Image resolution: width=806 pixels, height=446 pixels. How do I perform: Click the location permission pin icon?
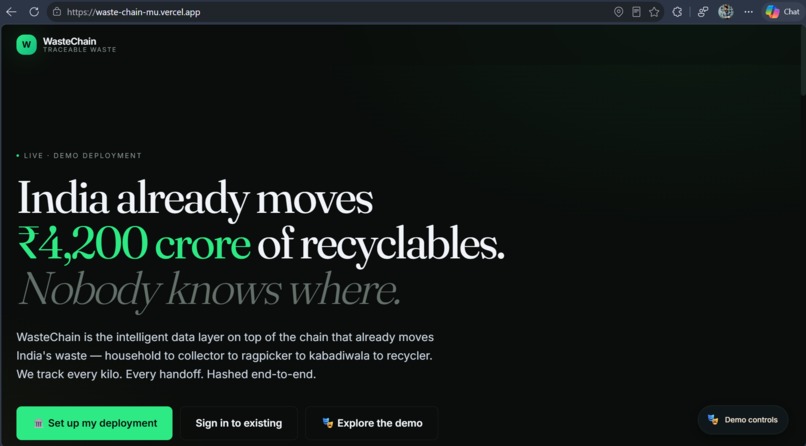(x=618, y=12)
